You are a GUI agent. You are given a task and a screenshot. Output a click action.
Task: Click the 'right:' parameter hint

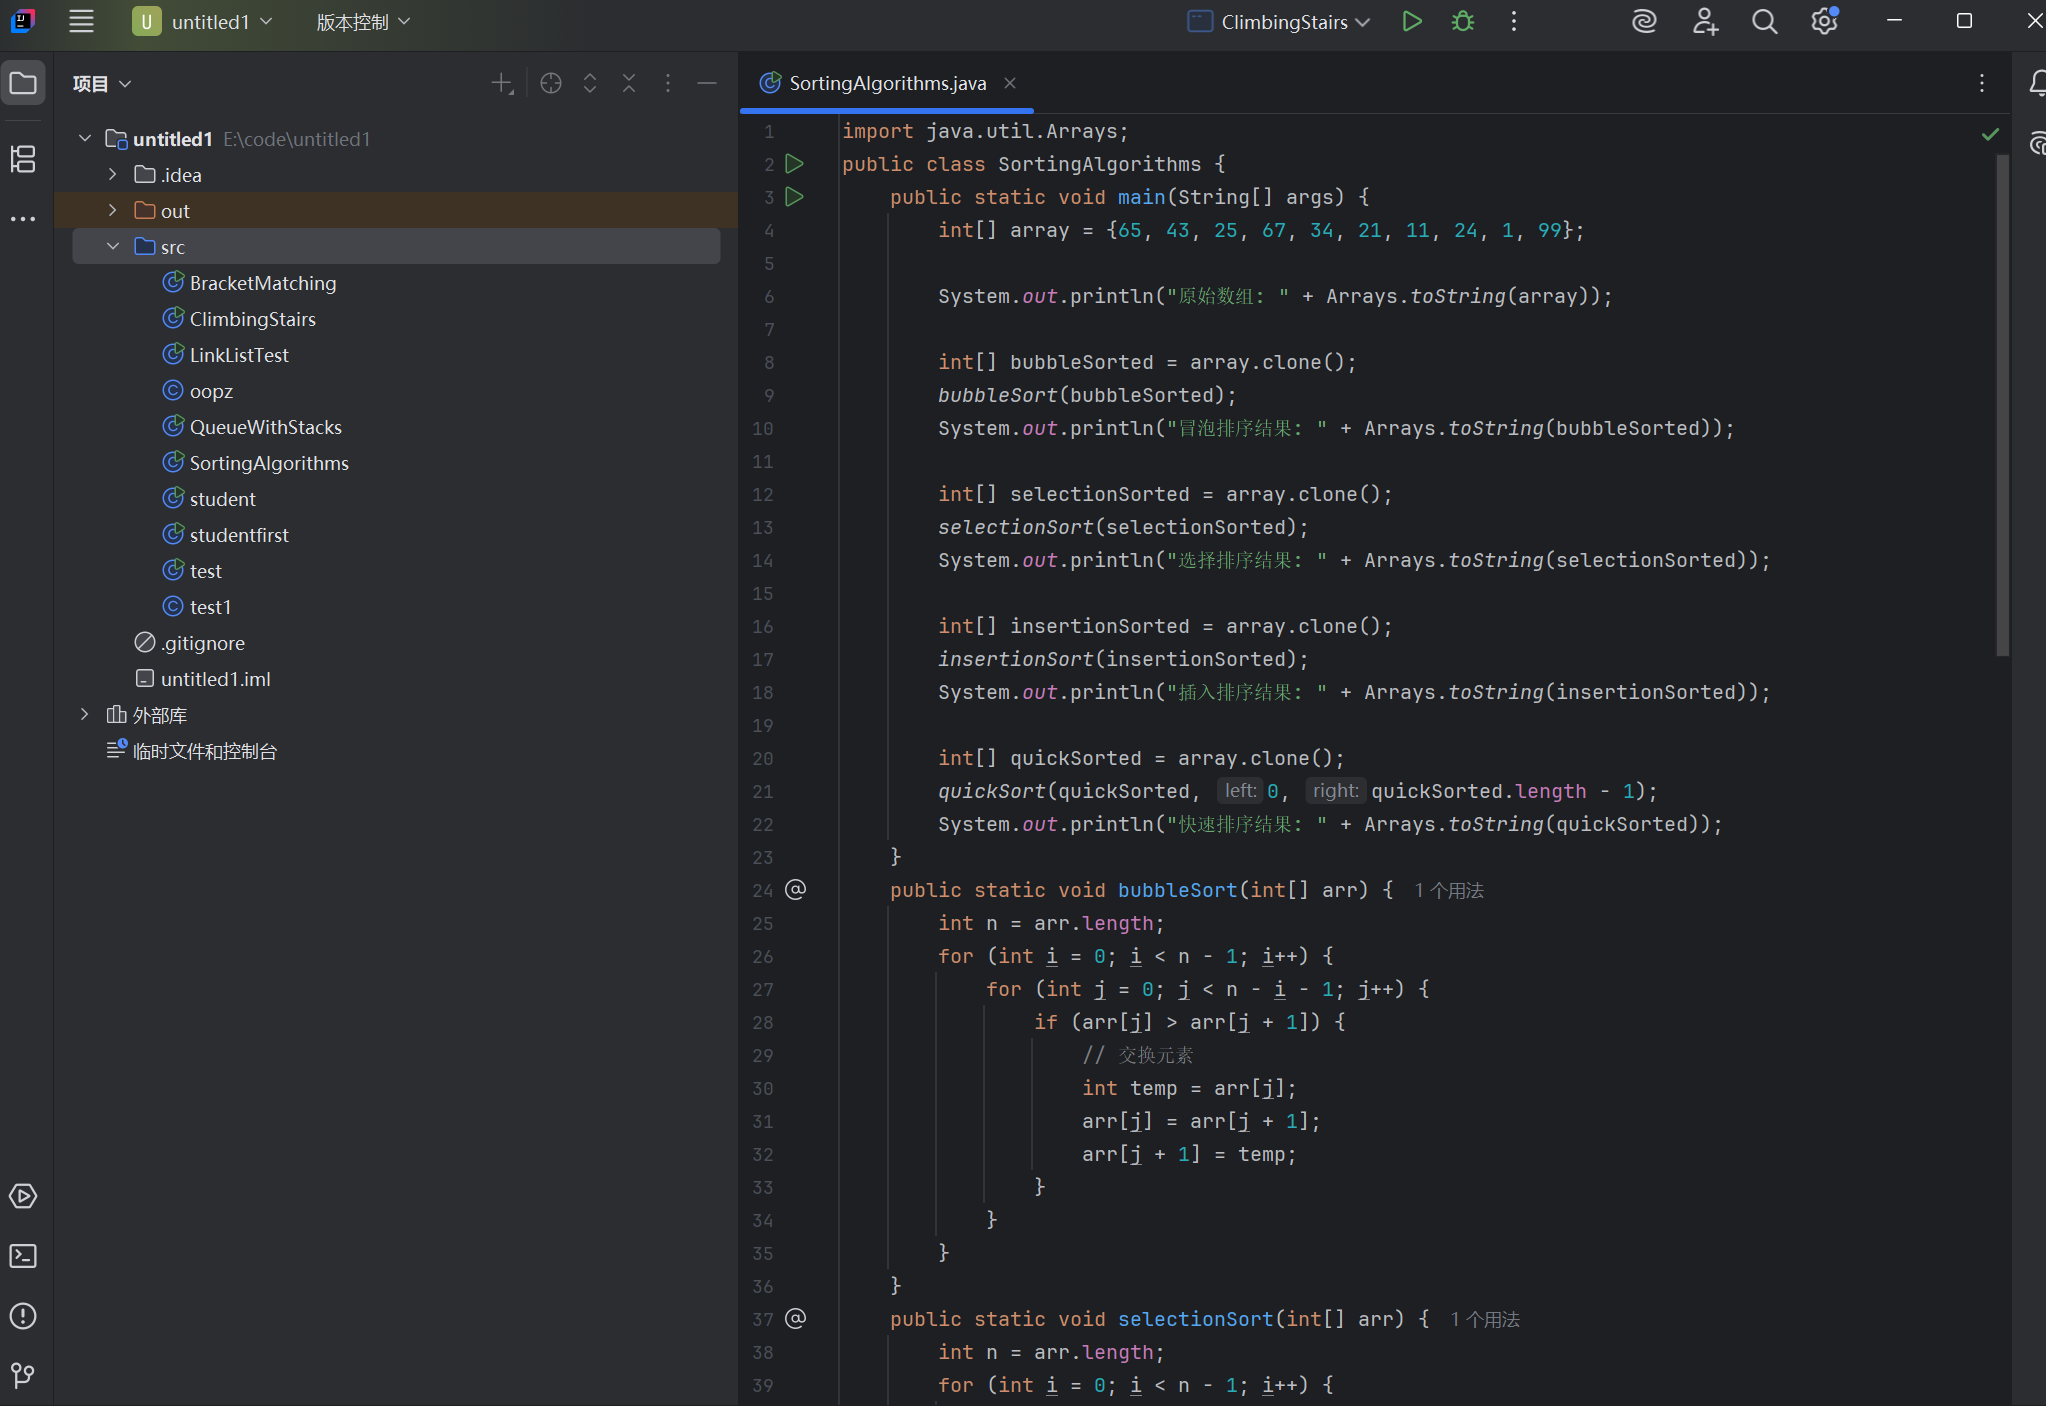click(x=1335, y=791)
